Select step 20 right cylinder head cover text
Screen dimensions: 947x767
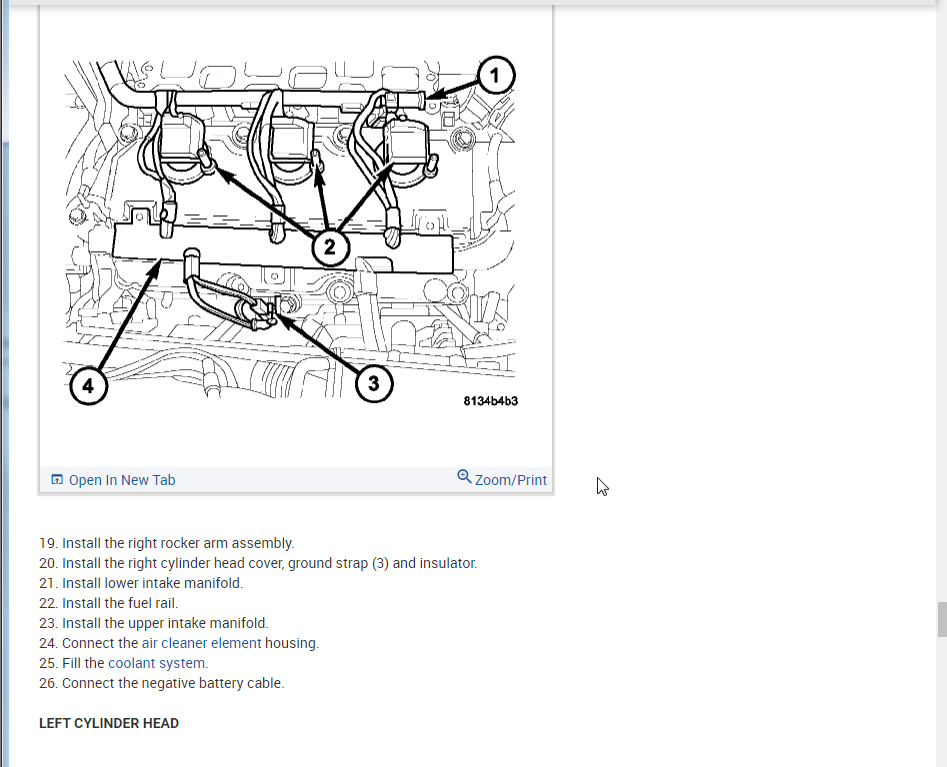[269, 563]
